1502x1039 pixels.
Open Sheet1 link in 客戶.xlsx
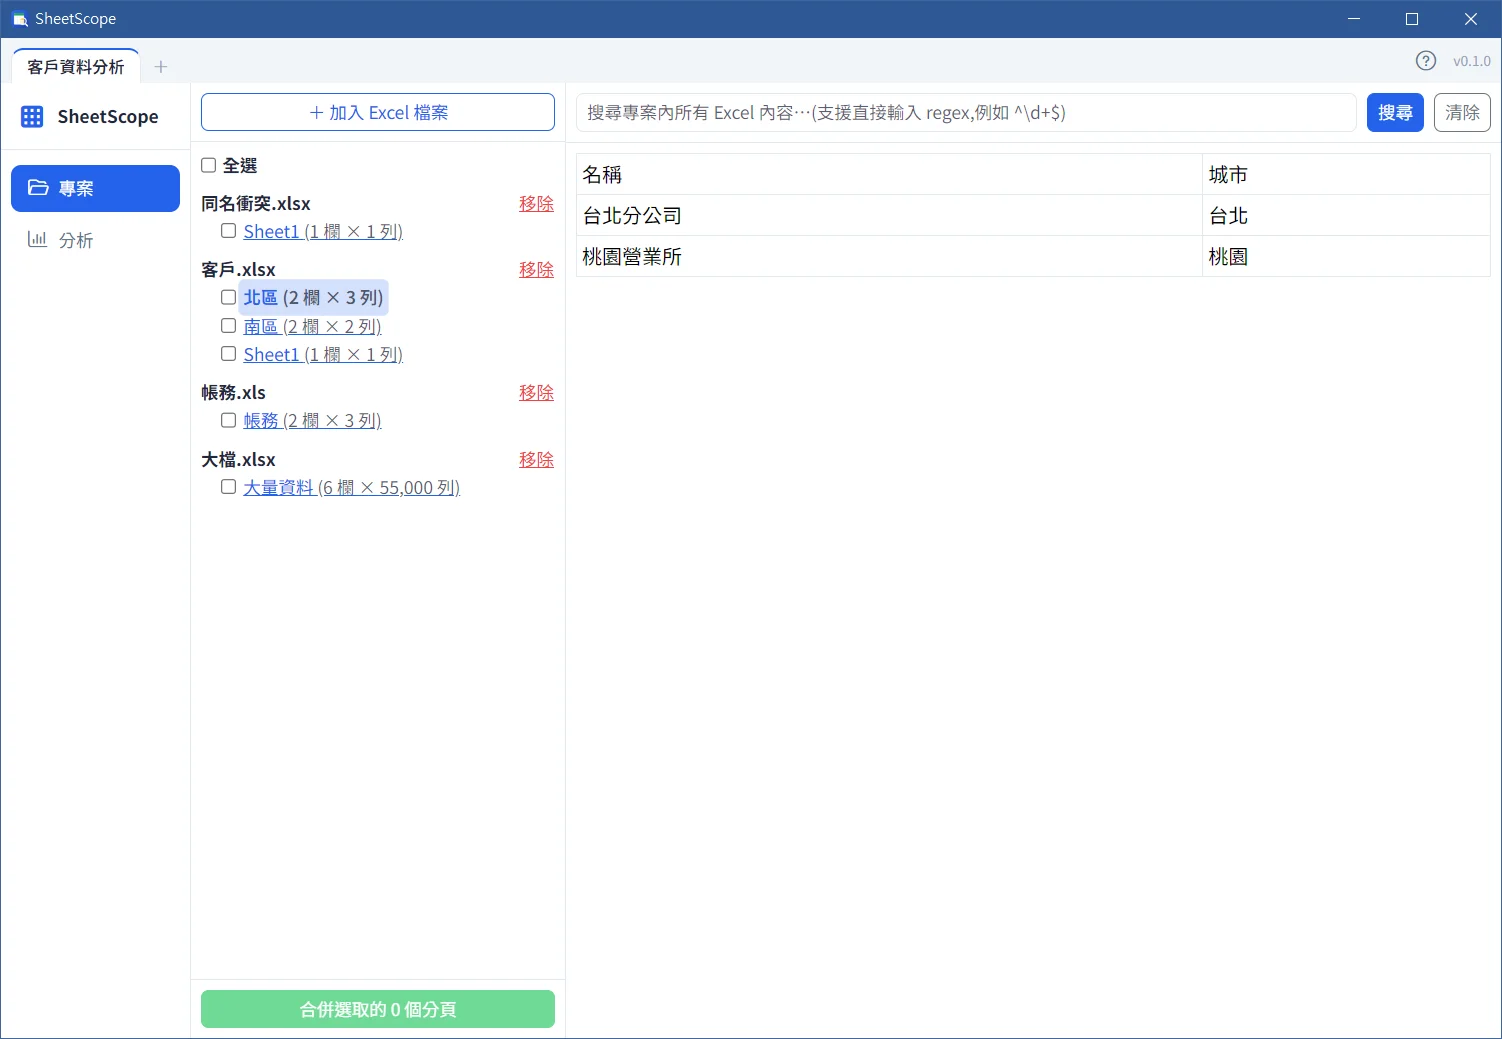point(323,354)
